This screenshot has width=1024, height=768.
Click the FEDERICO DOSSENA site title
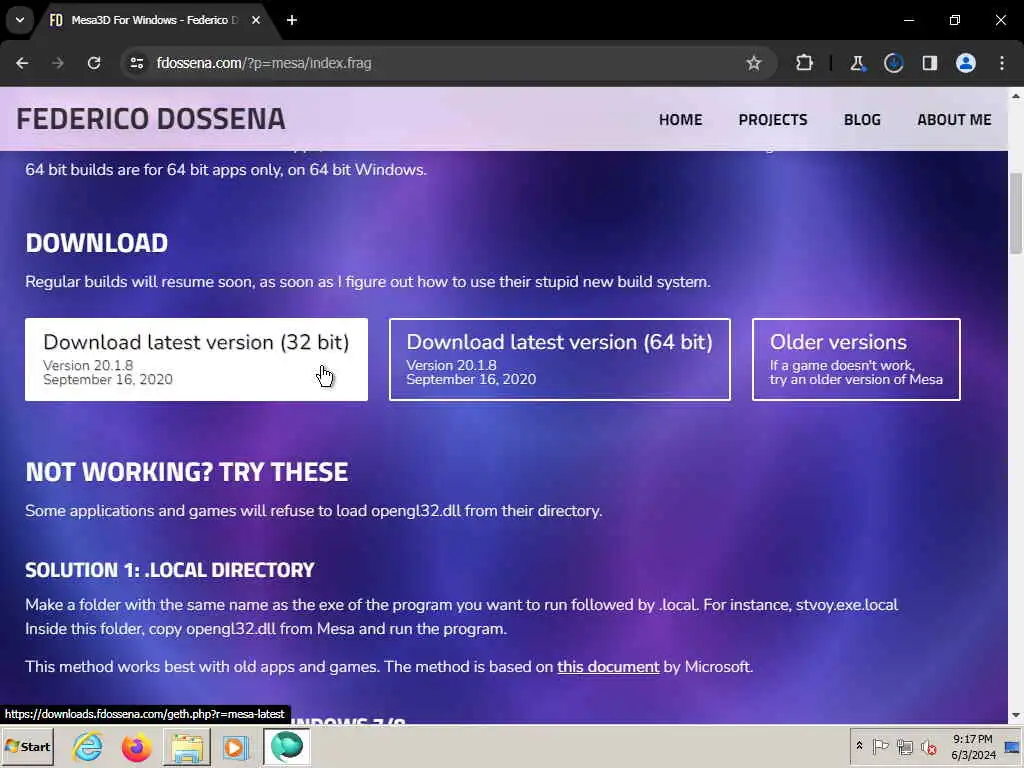tap(151, 120)
